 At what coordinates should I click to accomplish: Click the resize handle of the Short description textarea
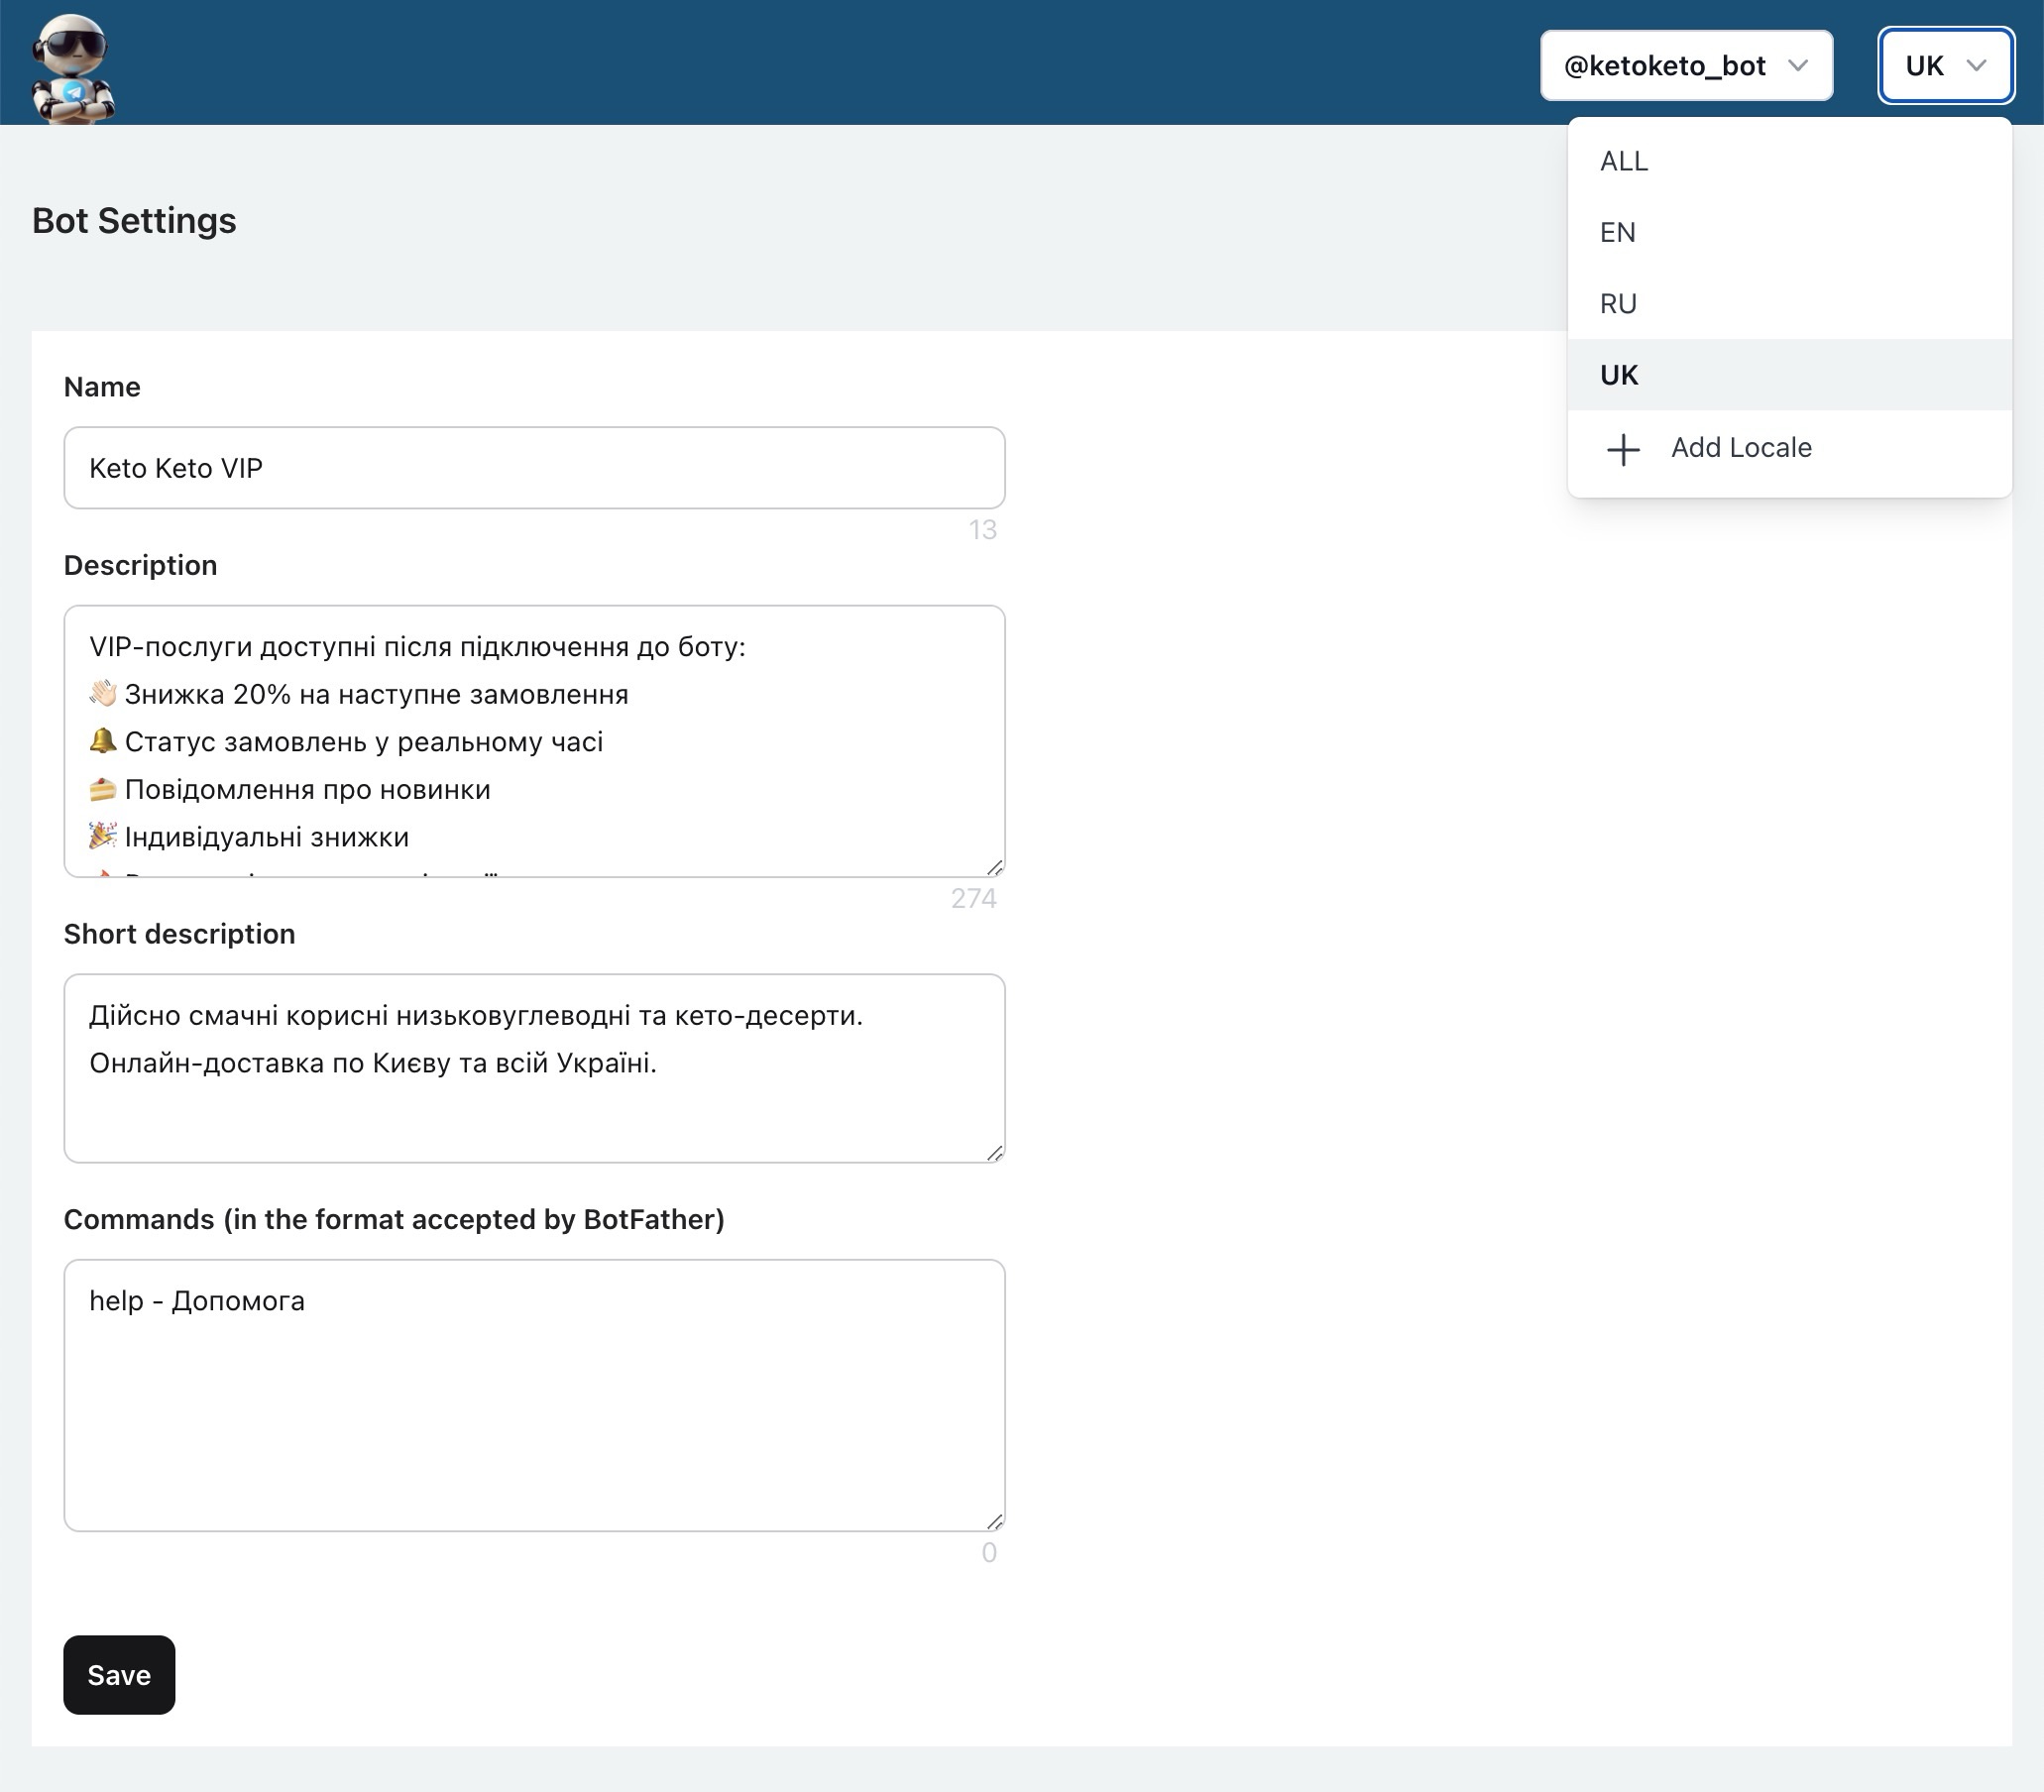point(995,1152)
